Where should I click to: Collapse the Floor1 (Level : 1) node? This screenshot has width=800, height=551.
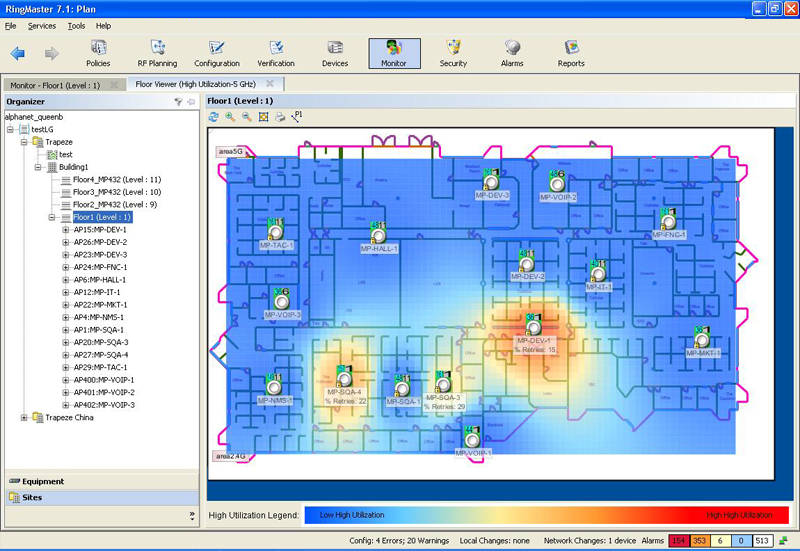[x=52, y=217]
